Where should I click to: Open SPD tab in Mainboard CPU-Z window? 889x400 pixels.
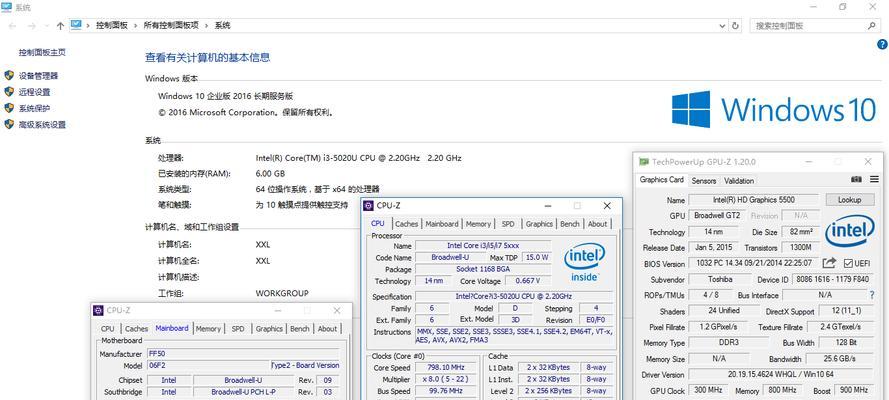[238, 329]
